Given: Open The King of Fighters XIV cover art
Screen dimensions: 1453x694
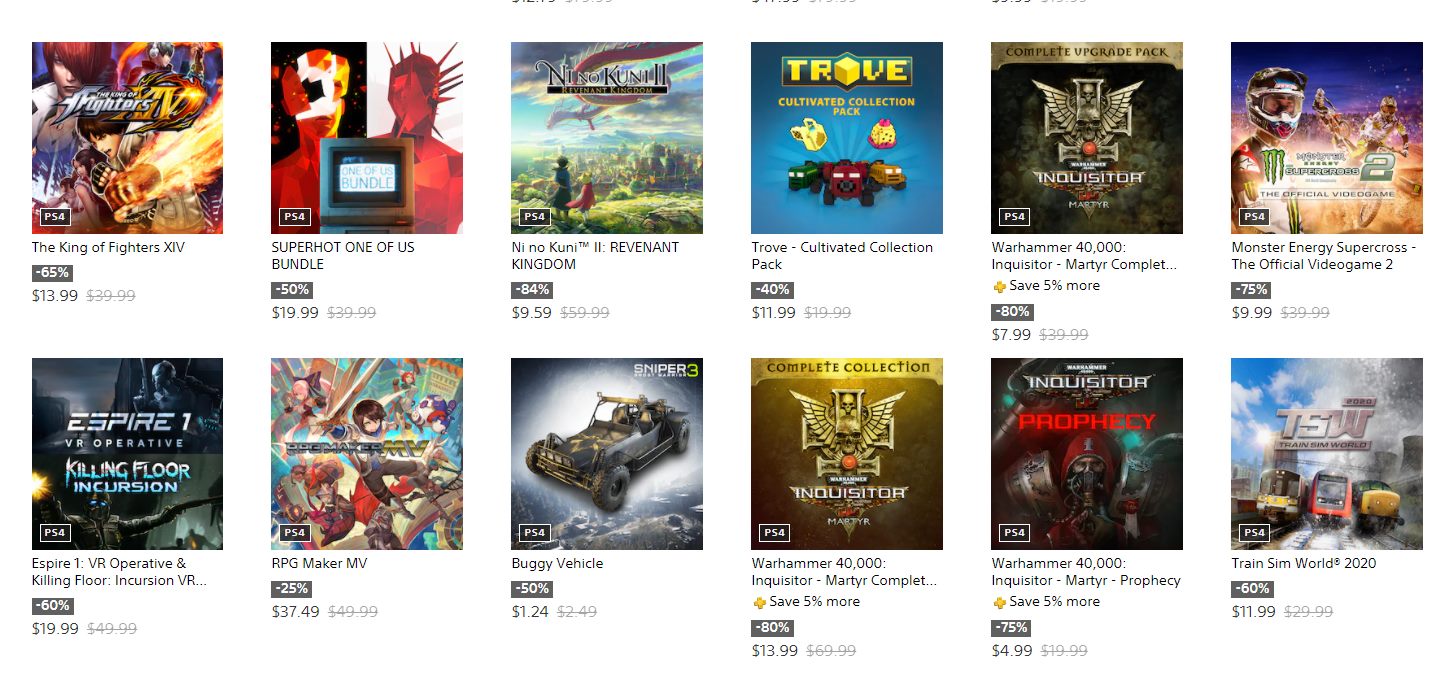Looking at the screenshot, I should point(127,138).
